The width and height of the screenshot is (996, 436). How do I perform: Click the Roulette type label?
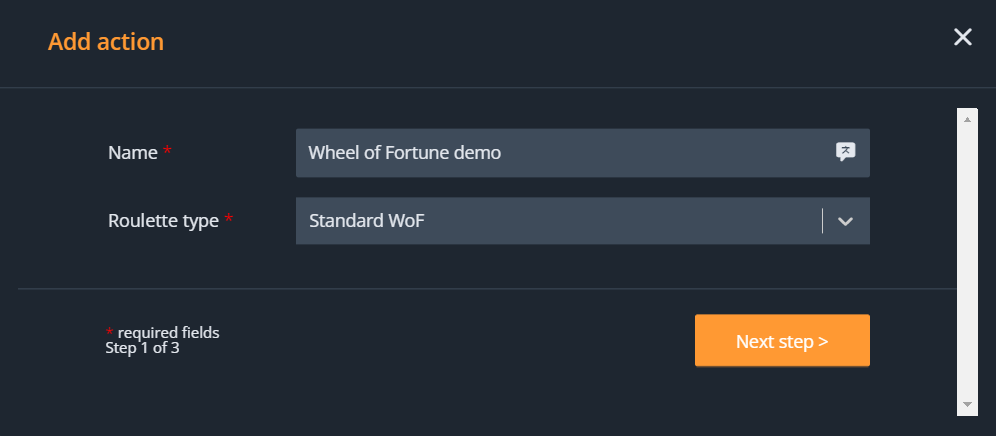(163, 221)
